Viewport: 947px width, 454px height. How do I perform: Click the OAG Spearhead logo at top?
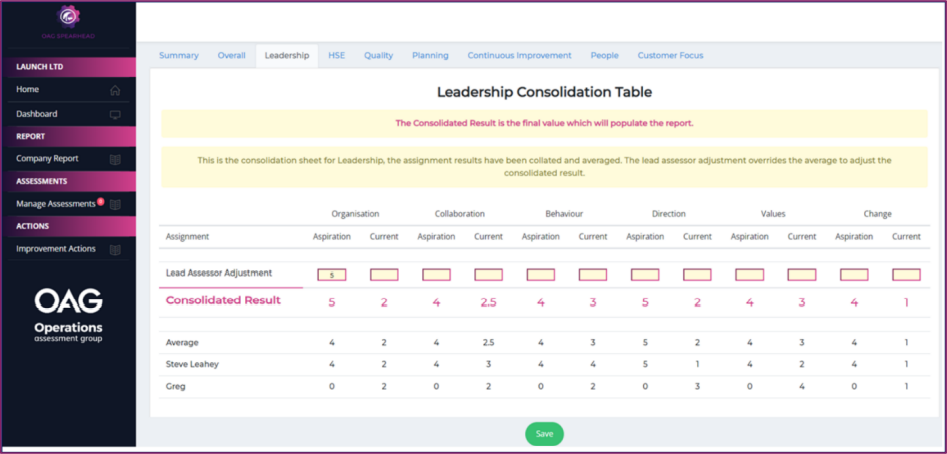point(68,16)
